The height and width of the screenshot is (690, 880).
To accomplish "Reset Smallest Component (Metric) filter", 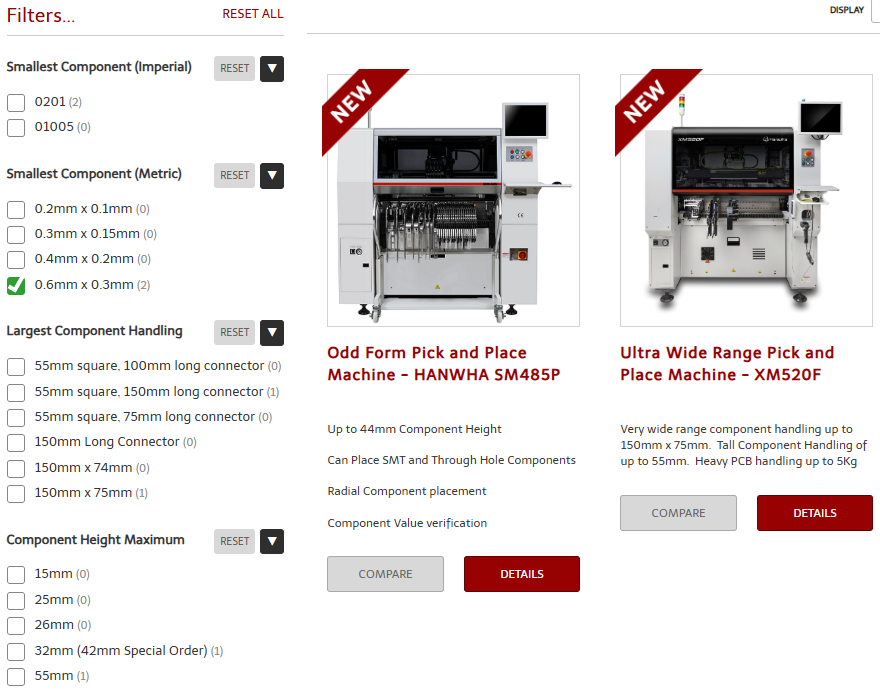I will (x=234, y=176).
